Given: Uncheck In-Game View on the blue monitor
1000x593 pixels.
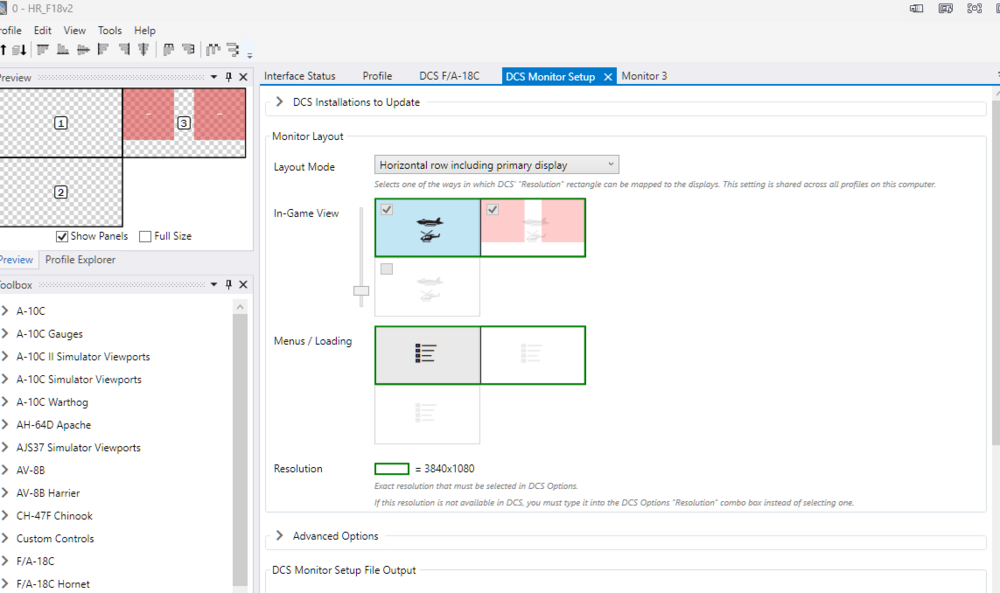Looking at the screenshot, I should click(387, 210).
